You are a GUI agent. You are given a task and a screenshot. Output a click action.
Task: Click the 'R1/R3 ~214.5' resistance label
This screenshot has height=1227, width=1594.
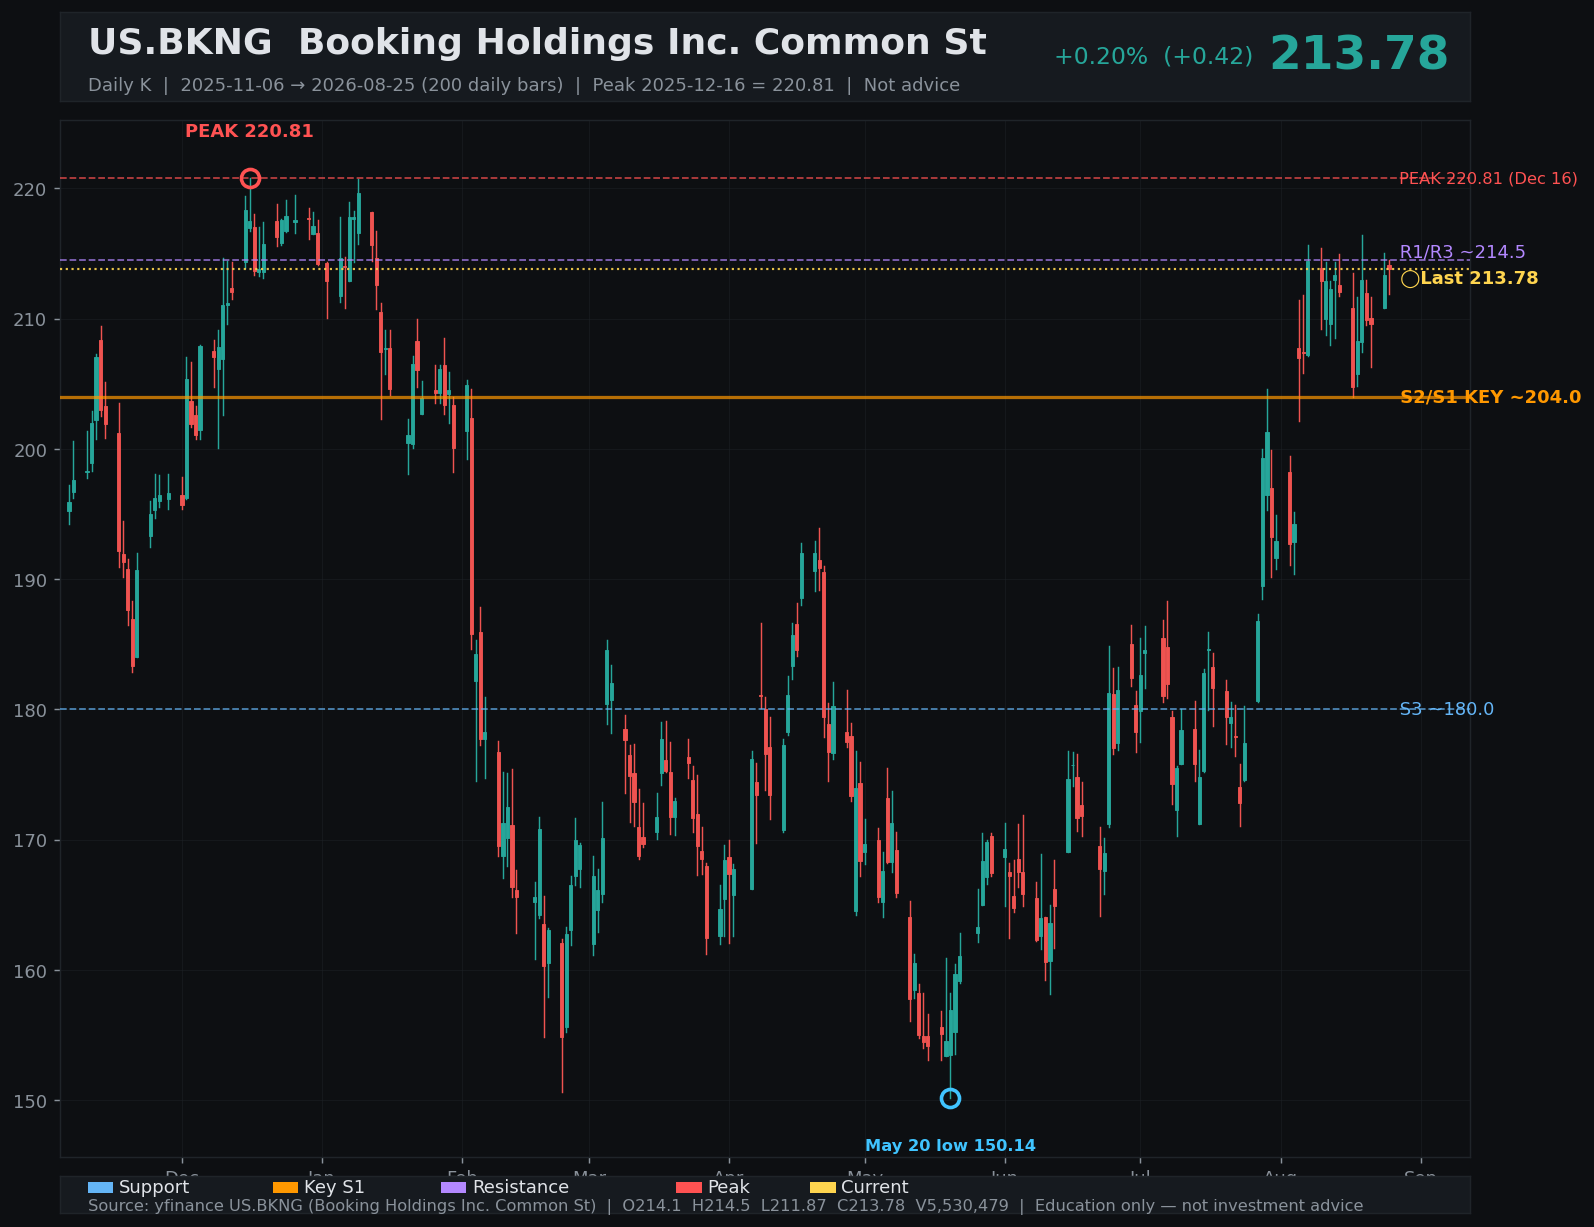click(x=1462, y=252)
